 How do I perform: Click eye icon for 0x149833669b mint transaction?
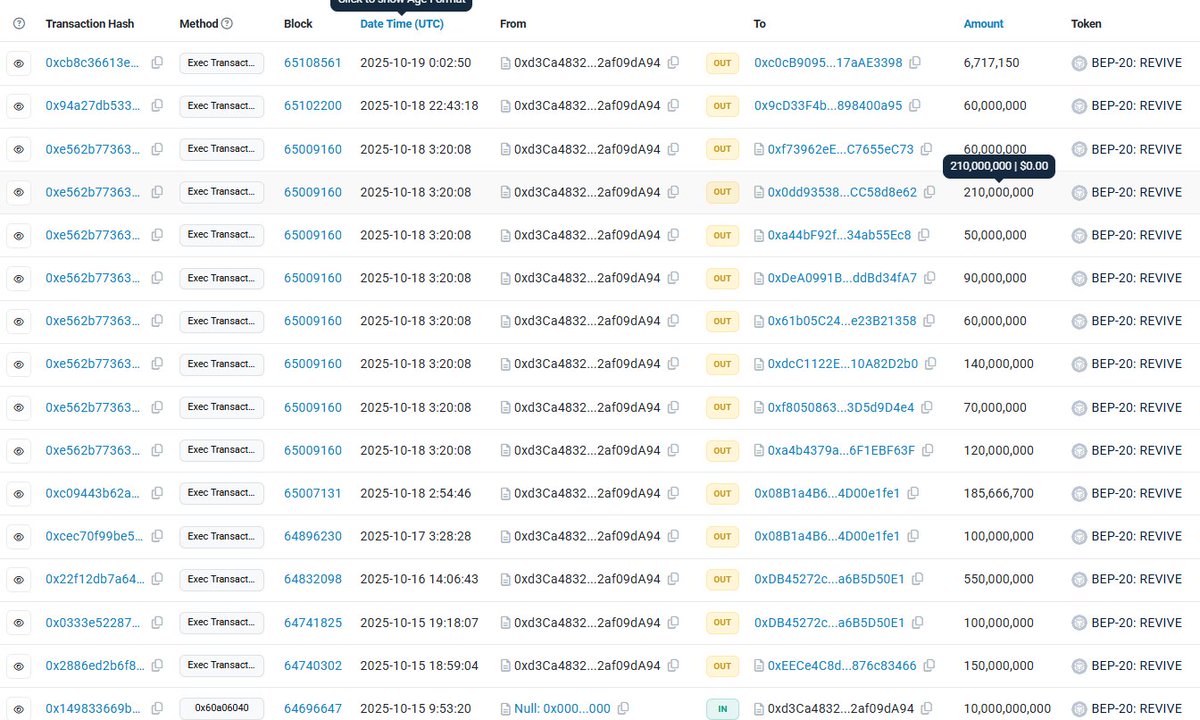[18, 709]
